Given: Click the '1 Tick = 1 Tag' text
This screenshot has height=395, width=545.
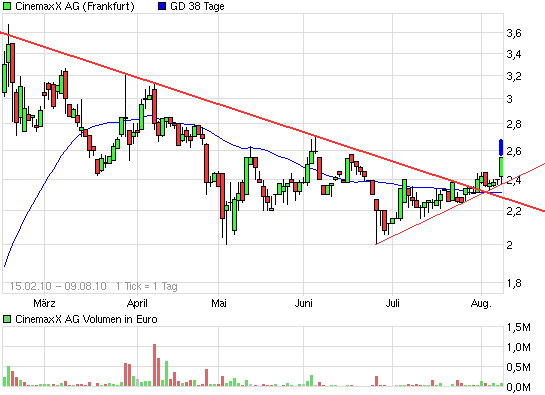Looking at the screenshot, I should 147,286.
